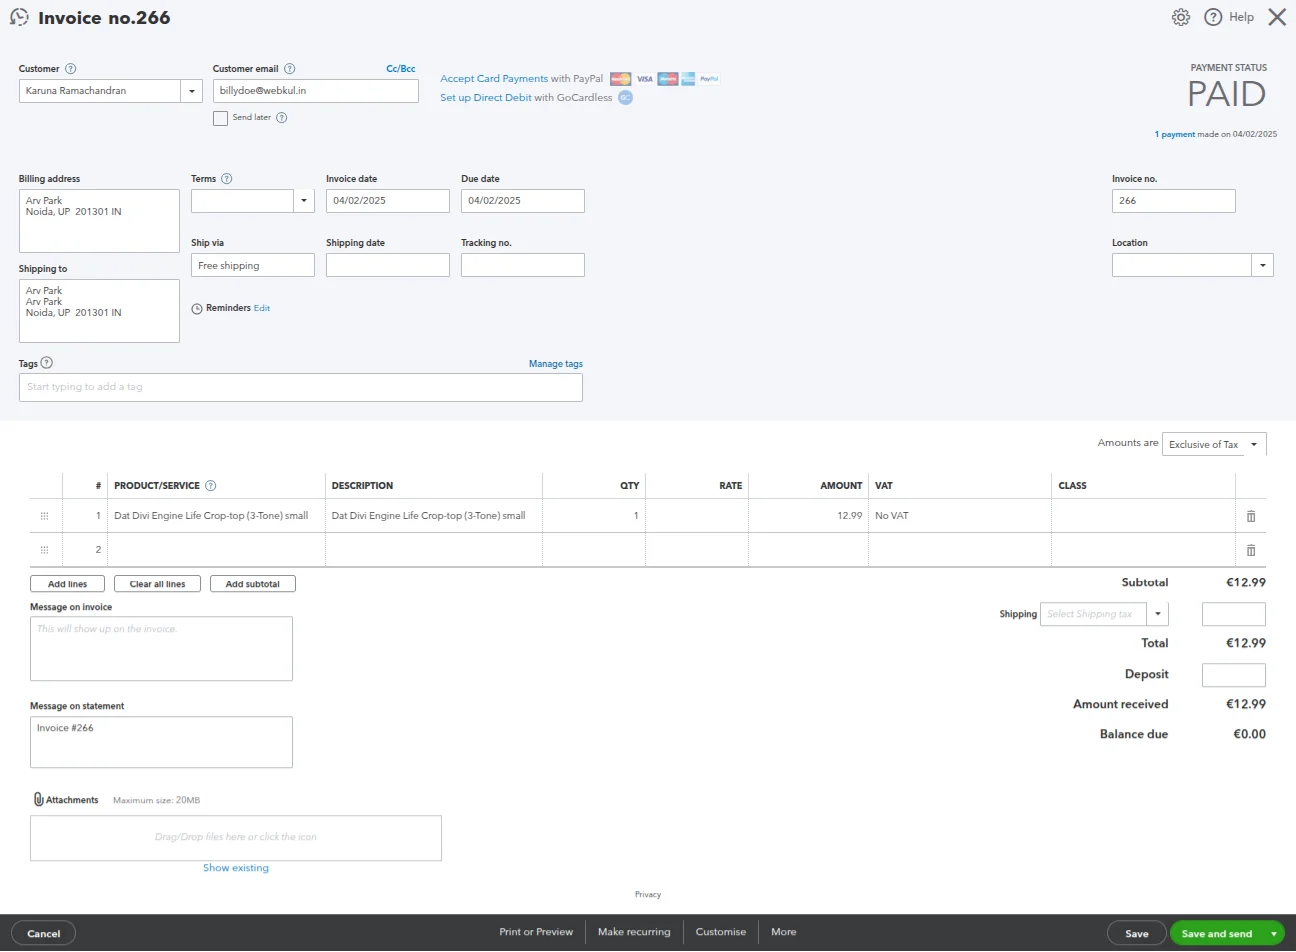Select Make recurring in footer
Viewport: 1296px width, 952px height.
[634, 932]
